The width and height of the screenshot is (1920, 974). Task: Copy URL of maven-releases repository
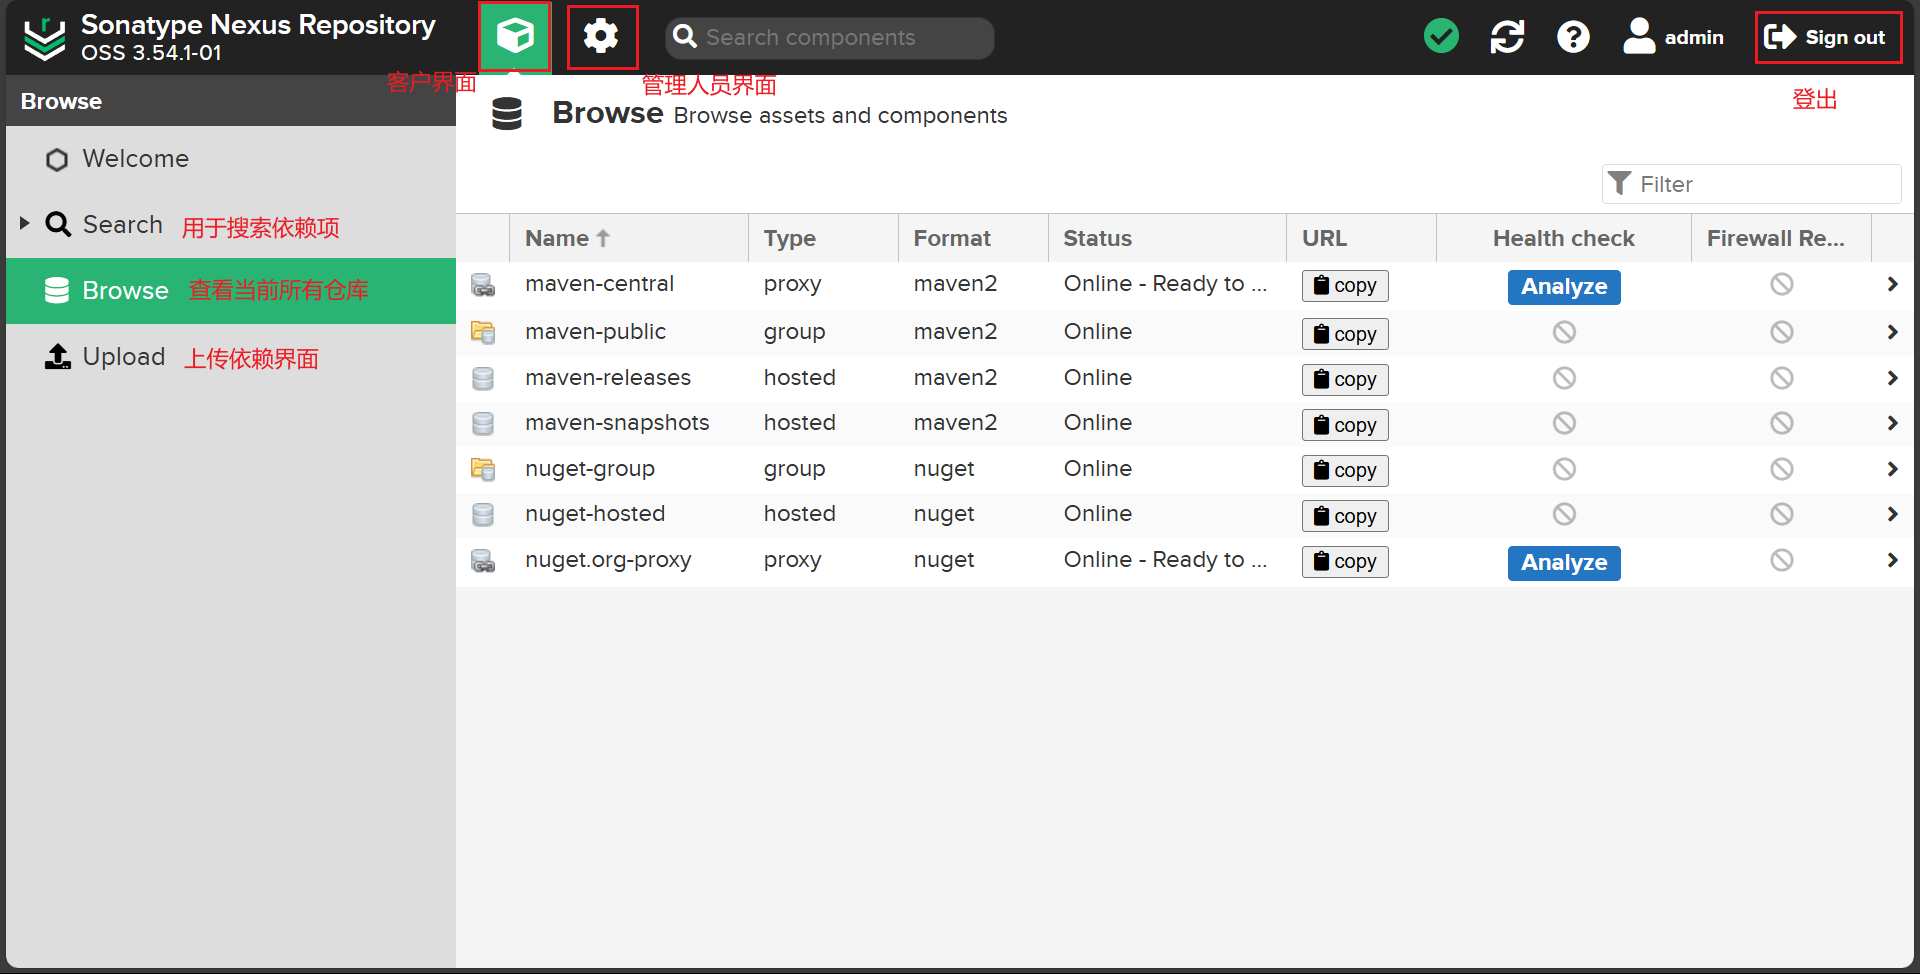pyautogui.click(x=1345, y=380)
